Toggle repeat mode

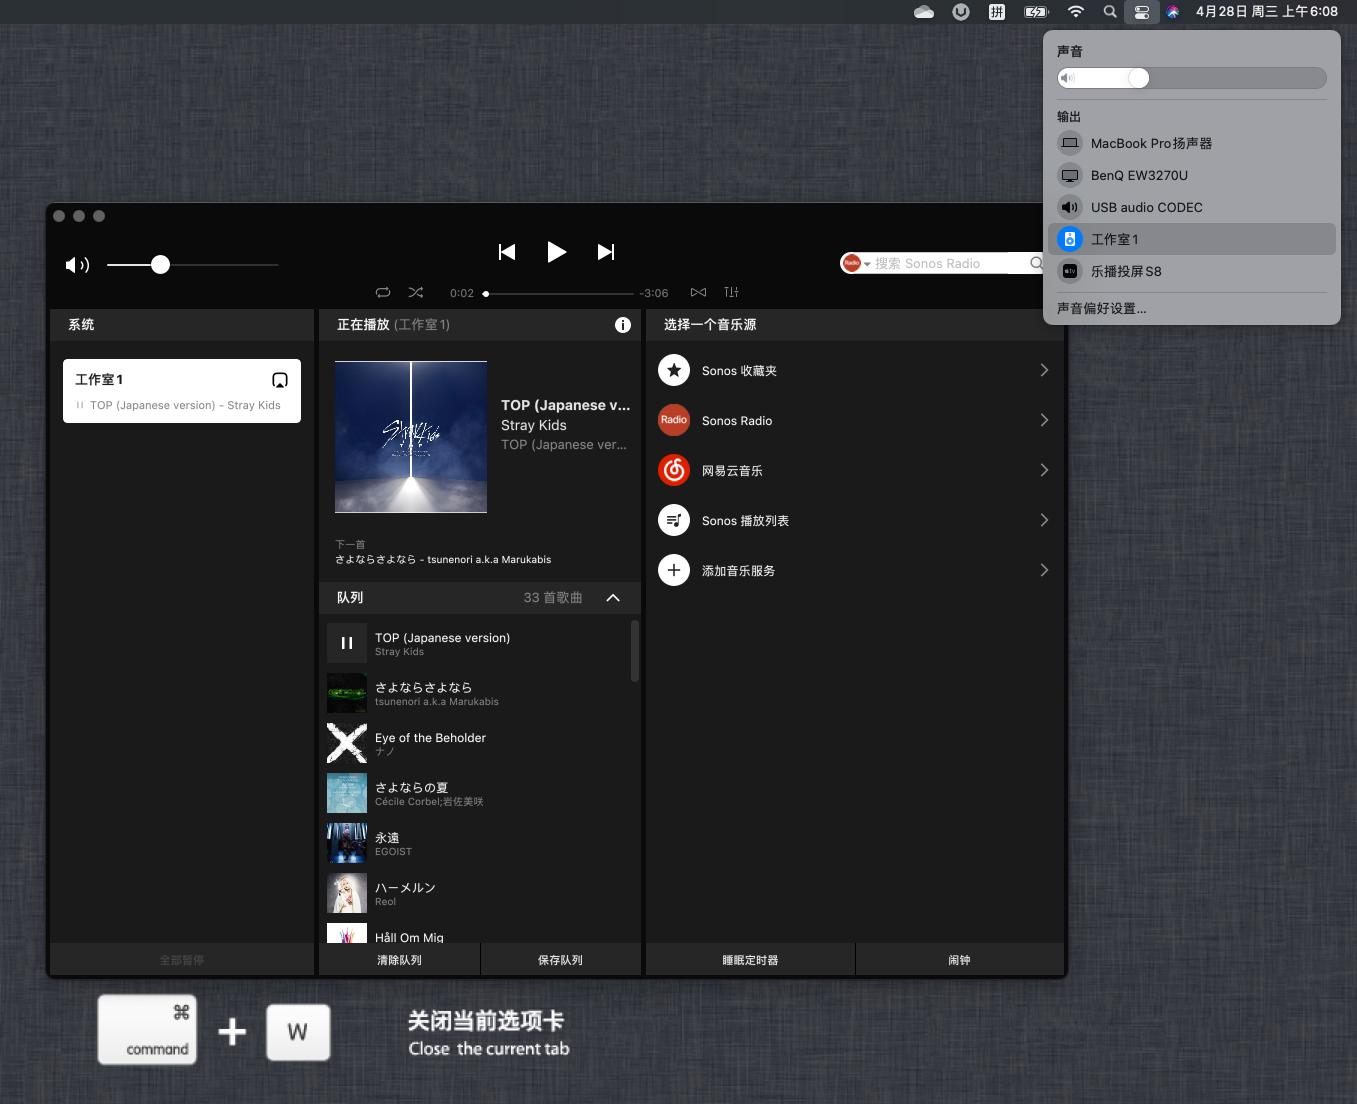383,292
